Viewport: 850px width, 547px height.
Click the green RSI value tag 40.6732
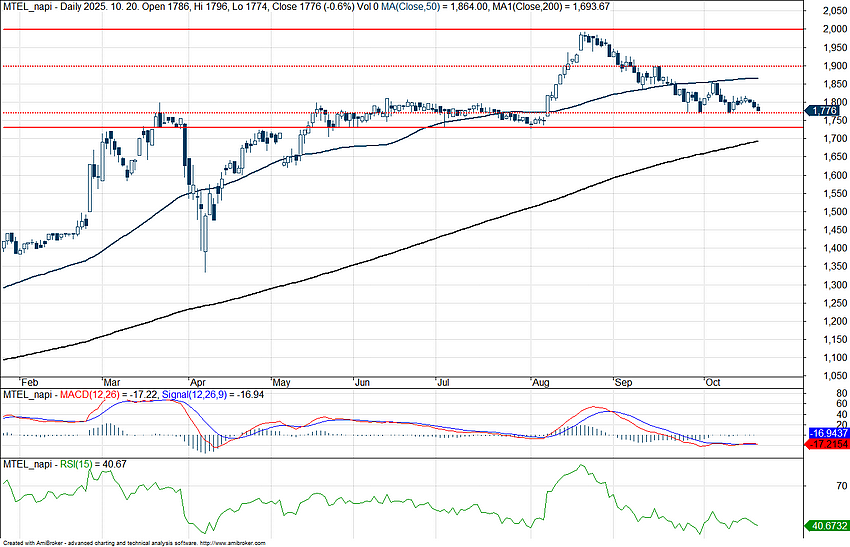point(827,525)
